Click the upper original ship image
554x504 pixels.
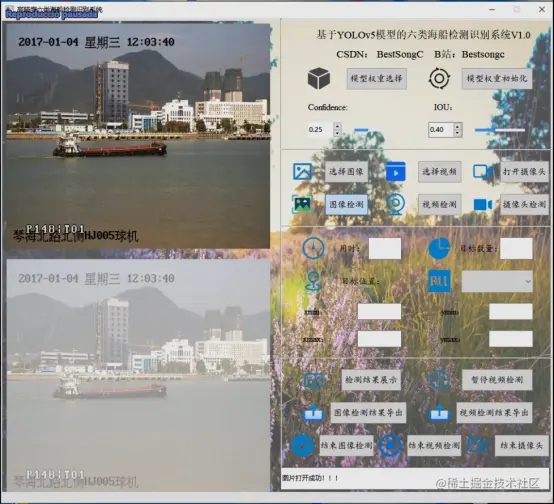pyautogui.click(x=138, y=136)
